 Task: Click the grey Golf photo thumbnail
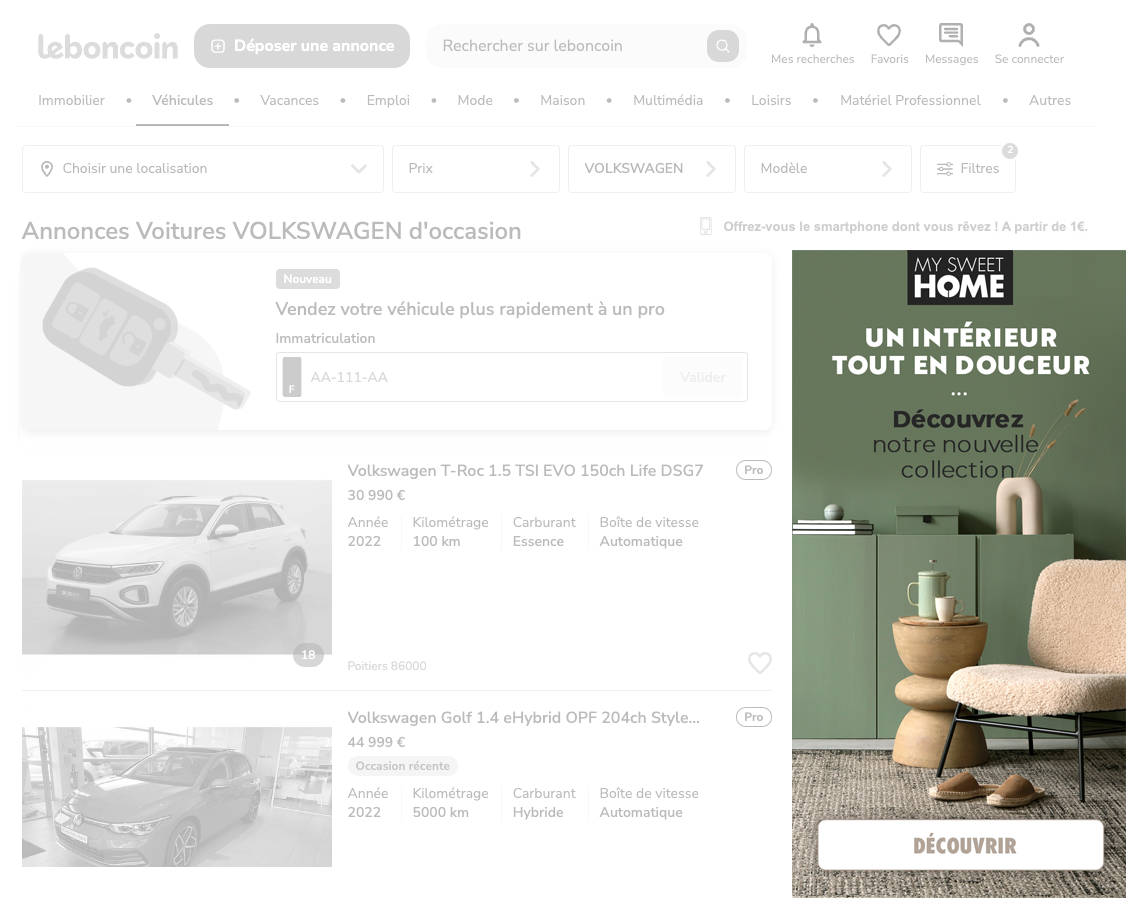pos(177,797)
